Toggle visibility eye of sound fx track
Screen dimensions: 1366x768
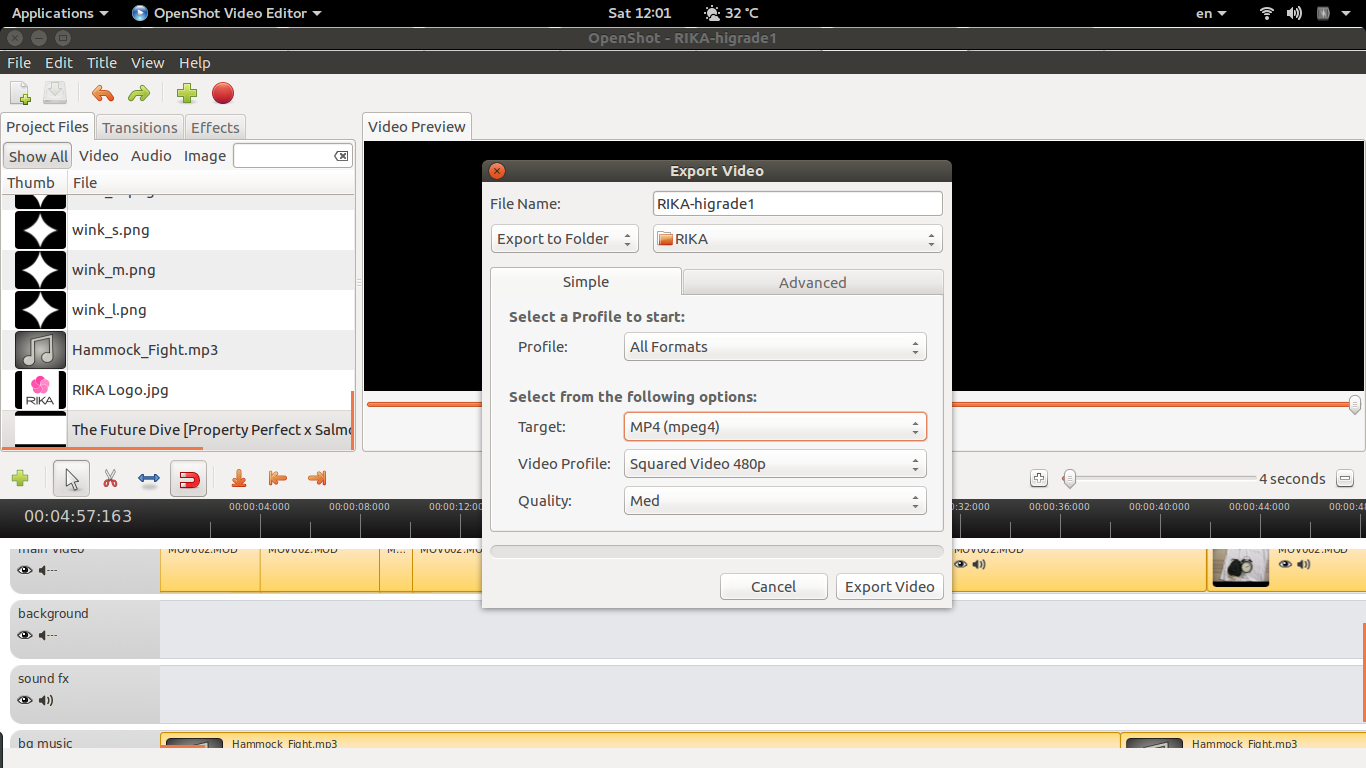point(25,700)
